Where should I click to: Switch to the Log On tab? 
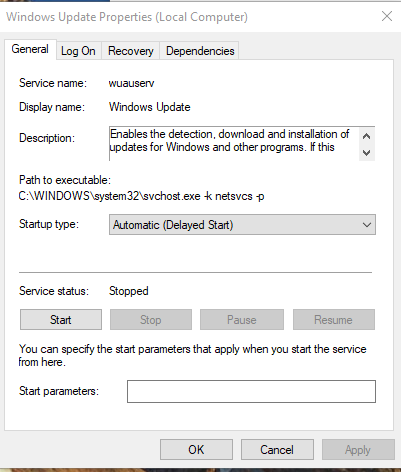pyautogui.click(x=78, y=51)
